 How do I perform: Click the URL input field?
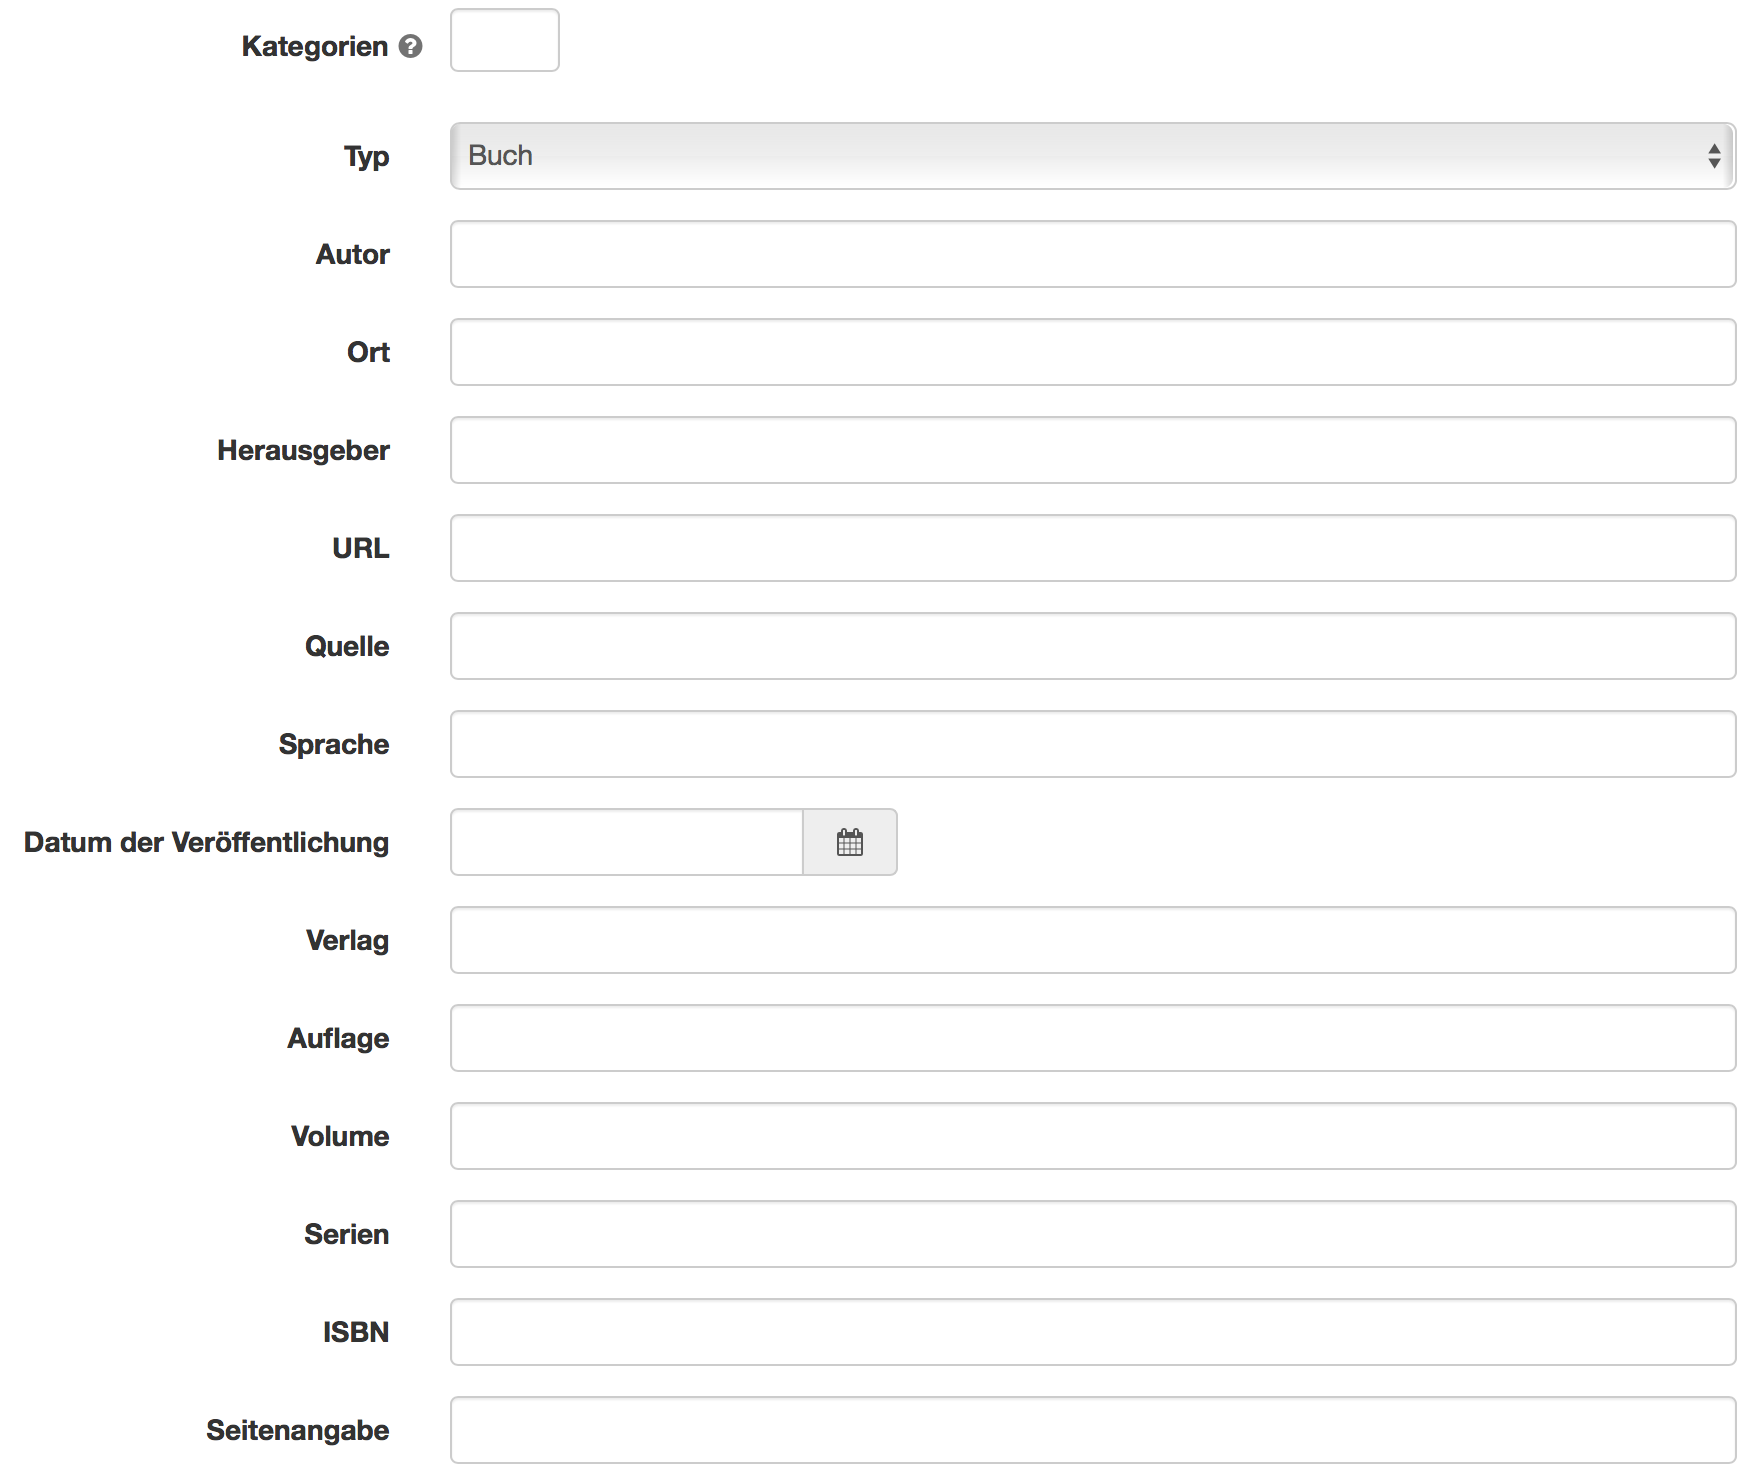click(x=1092, y=548)
